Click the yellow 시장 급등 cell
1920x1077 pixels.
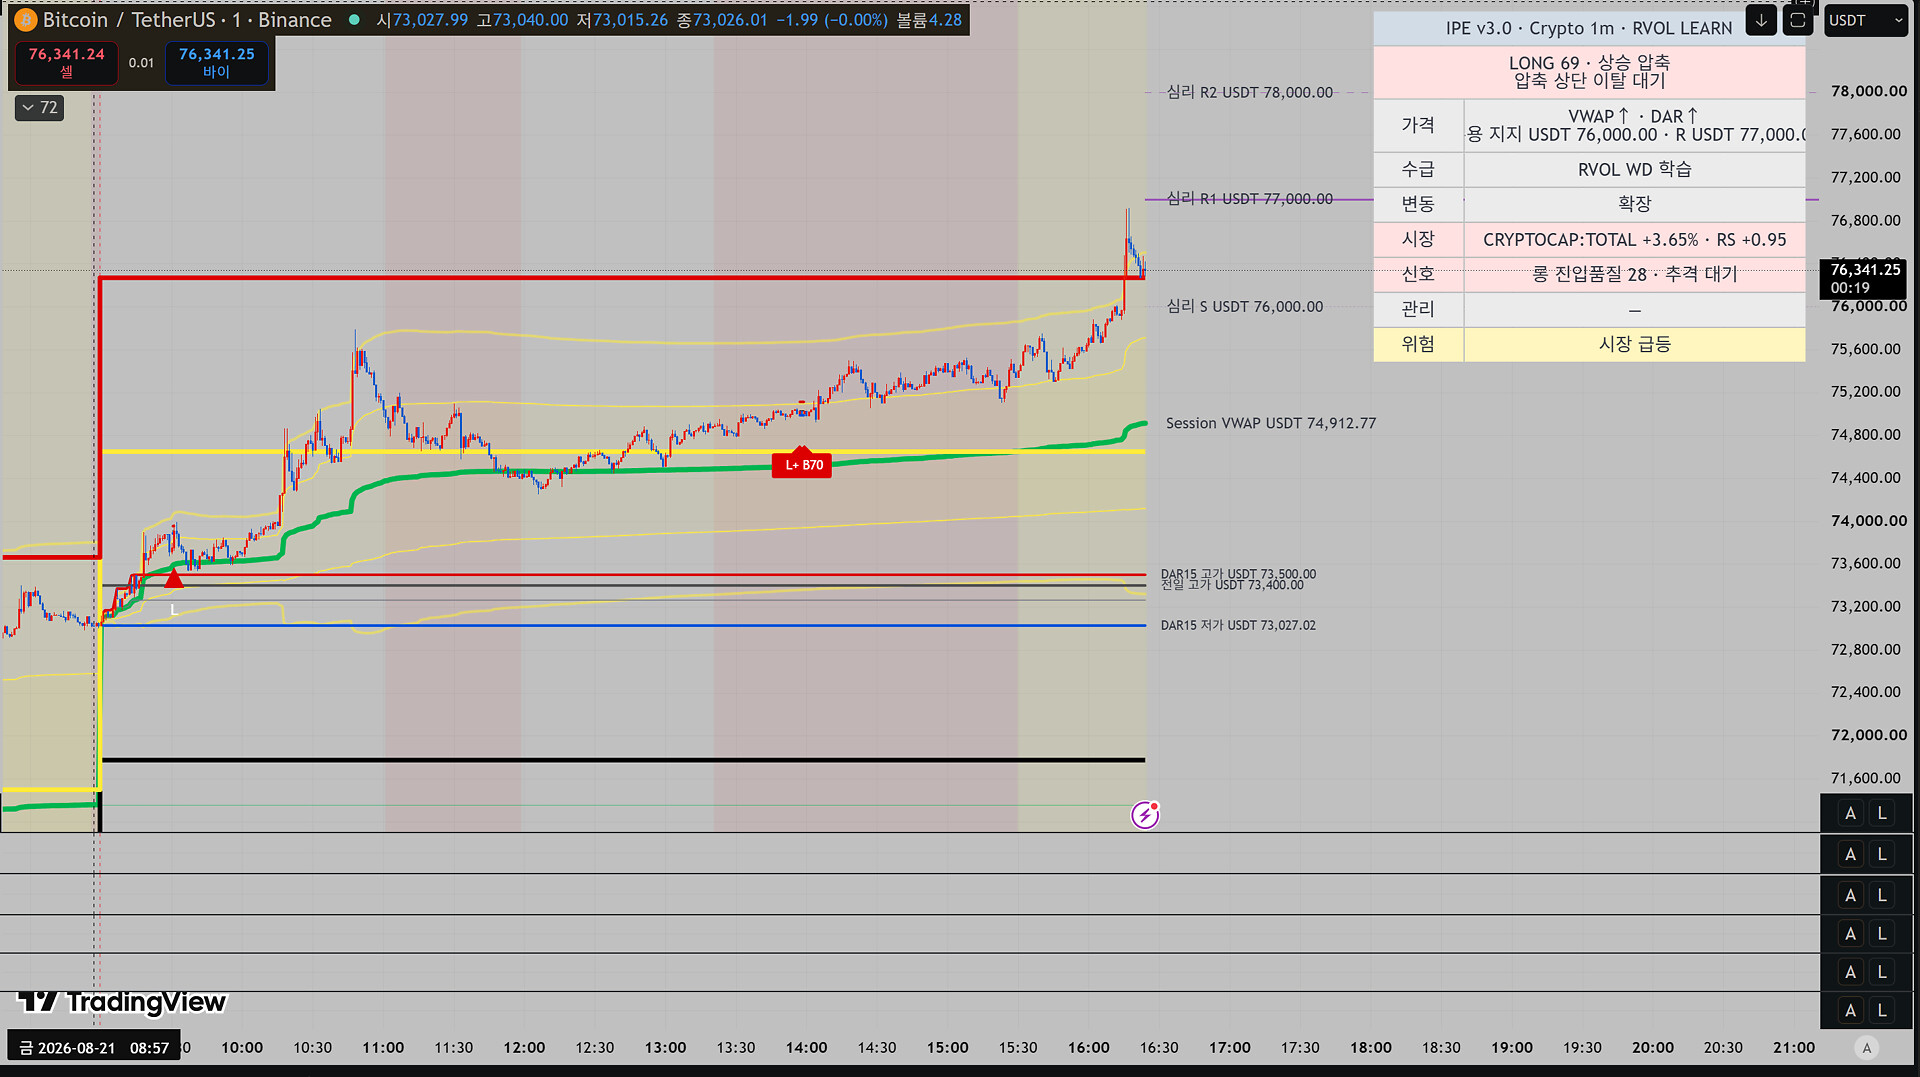coord(1635,344)
